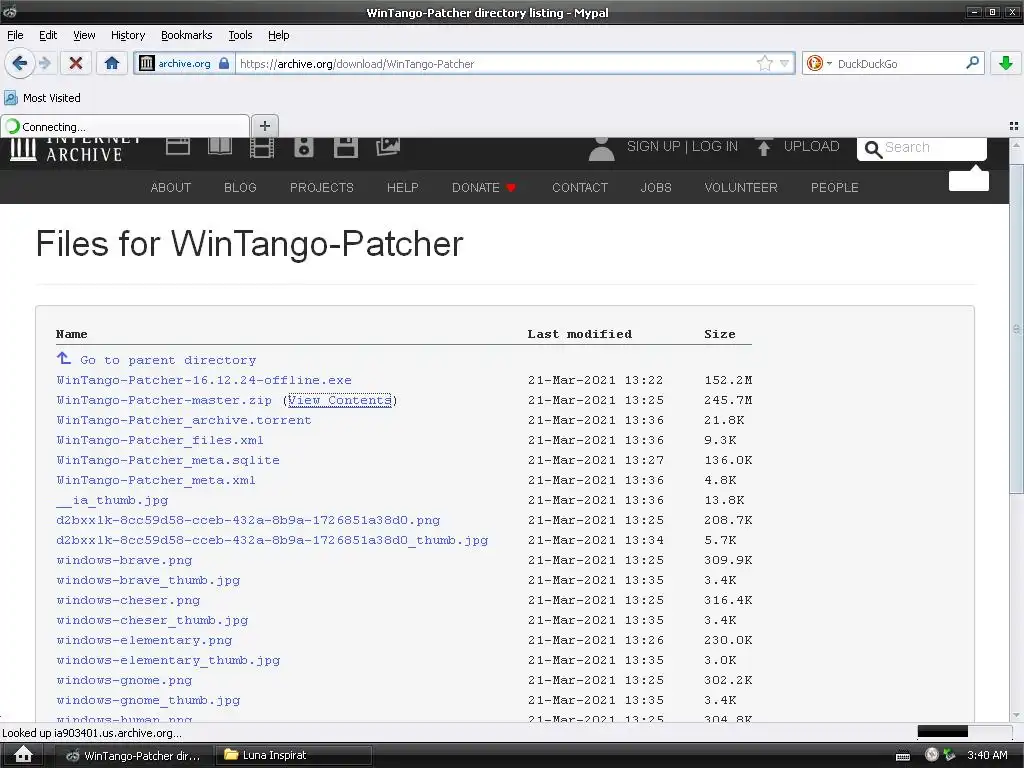
Task: Open the VOLUNTEER navigation link
Action: tap(741, 187)
